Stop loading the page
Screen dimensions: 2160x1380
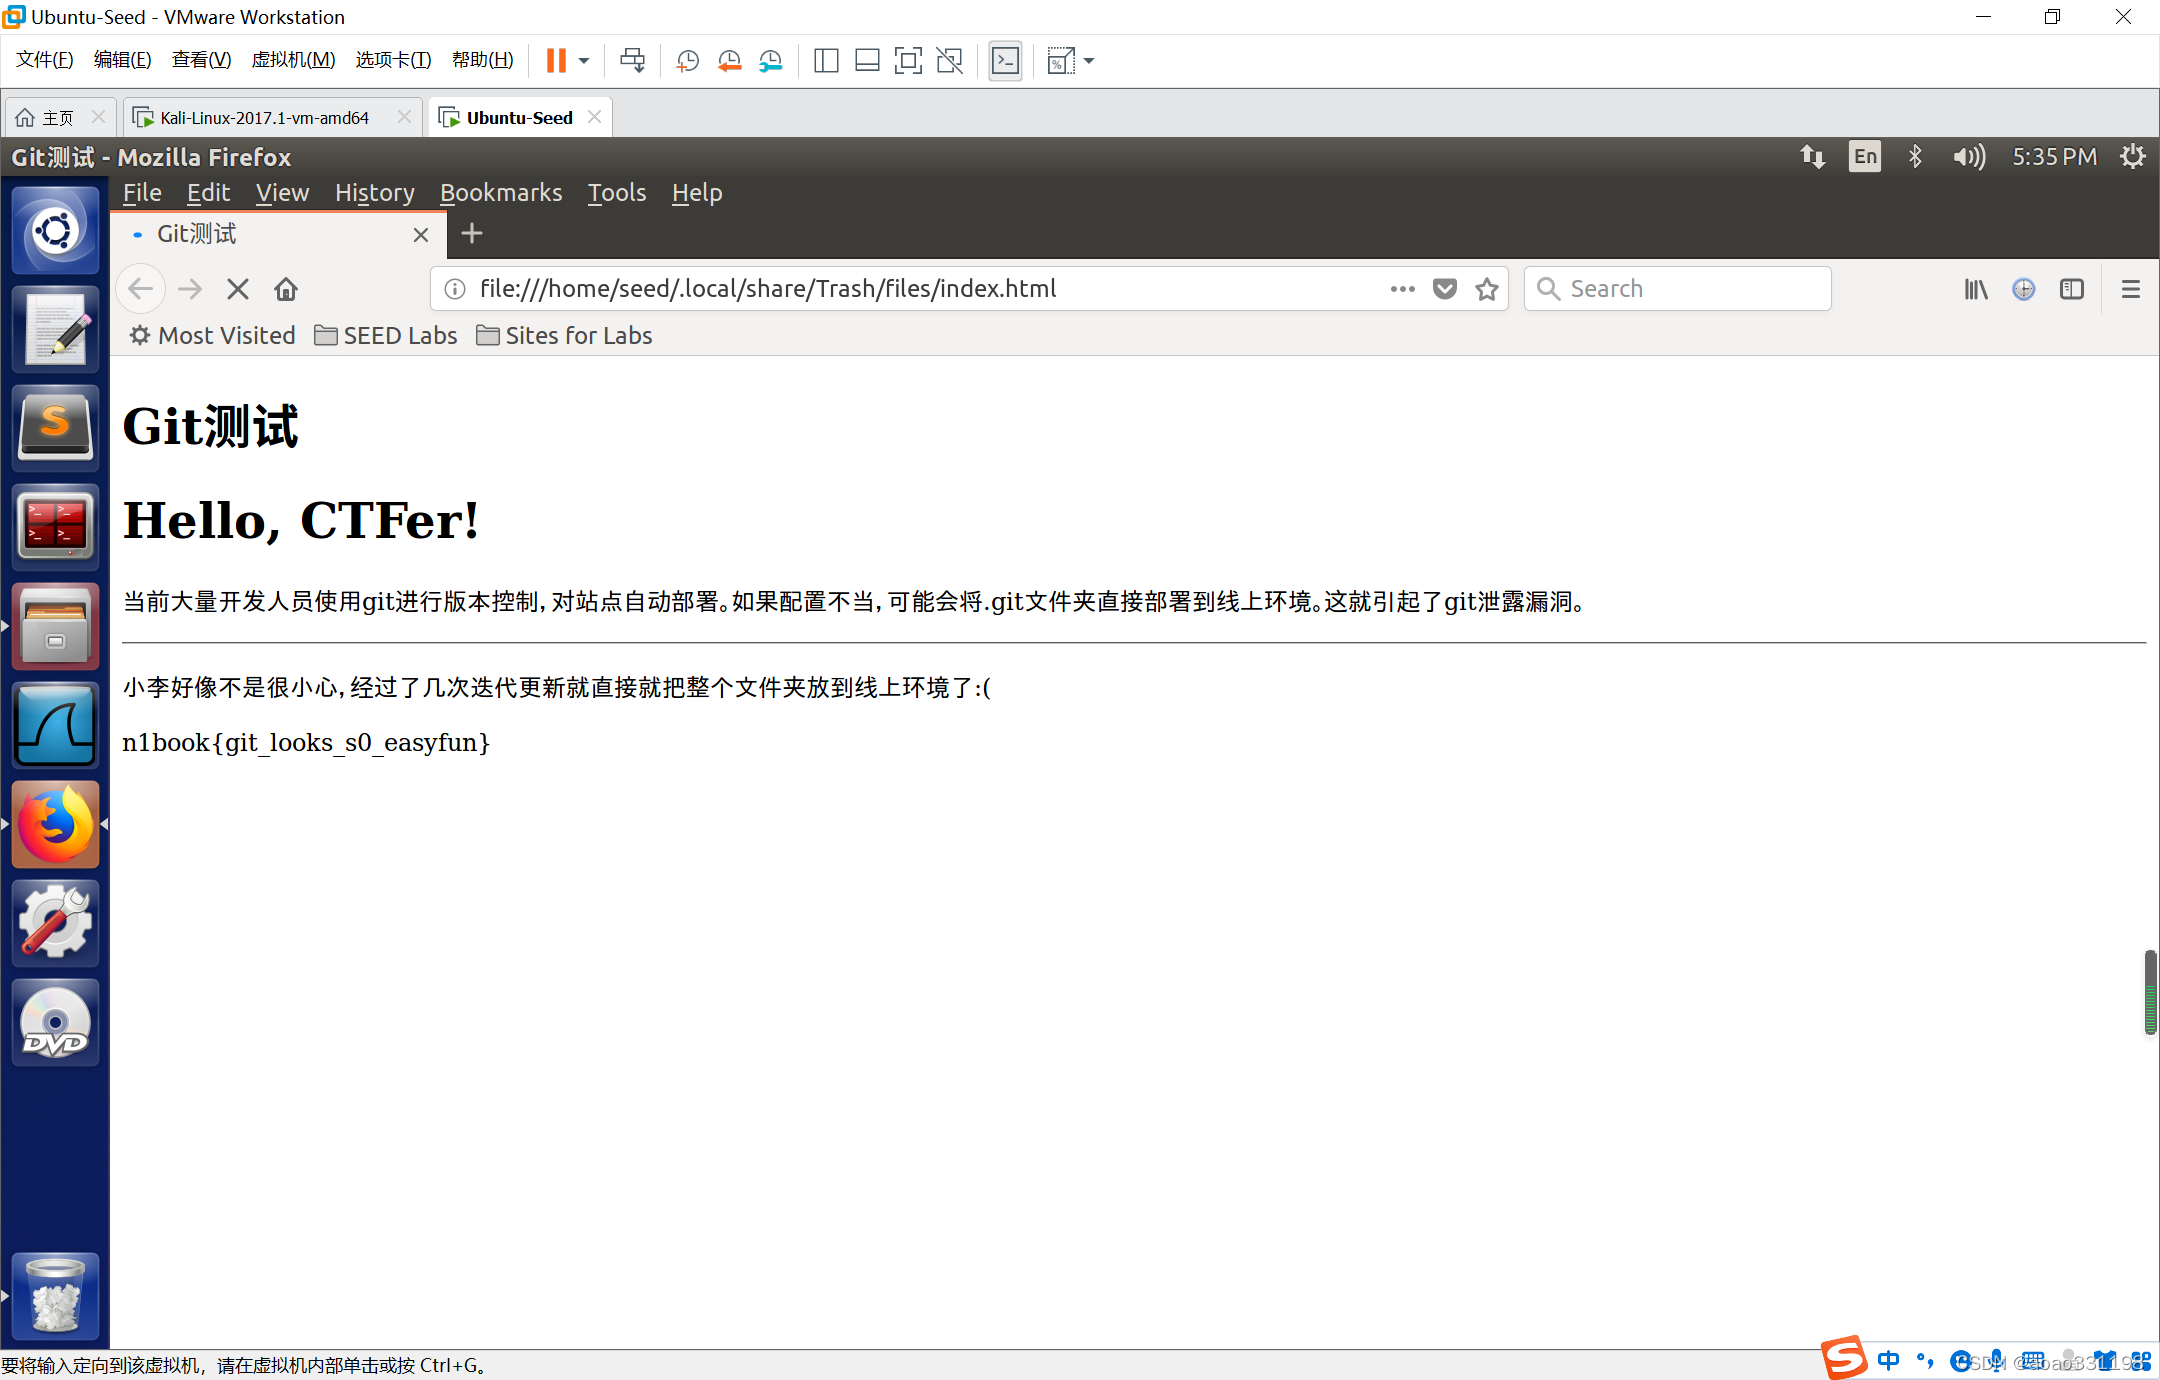pyautogui.click(x=237, y=289)
